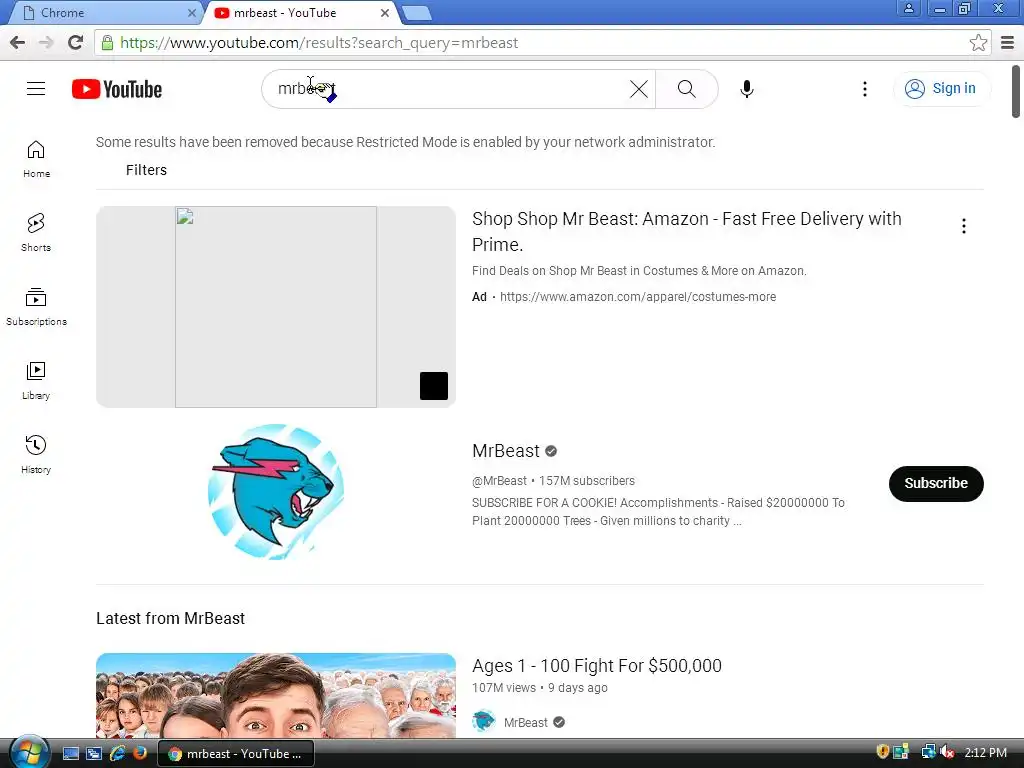Screen dimensions: 1024x768
Task: Launch Internet Explorer from quick launch
Action: tap(118, 754)
